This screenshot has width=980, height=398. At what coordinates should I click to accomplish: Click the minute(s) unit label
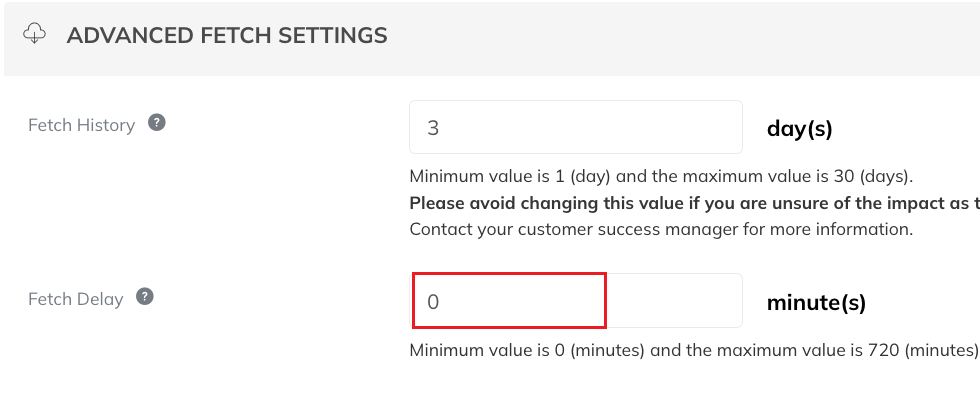click(816, 303)
